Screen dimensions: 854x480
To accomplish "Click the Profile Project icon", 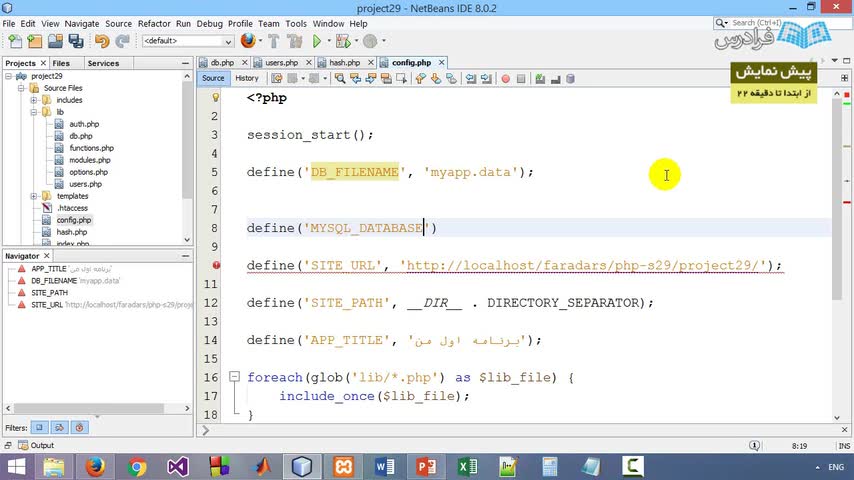I will [370, 41].
